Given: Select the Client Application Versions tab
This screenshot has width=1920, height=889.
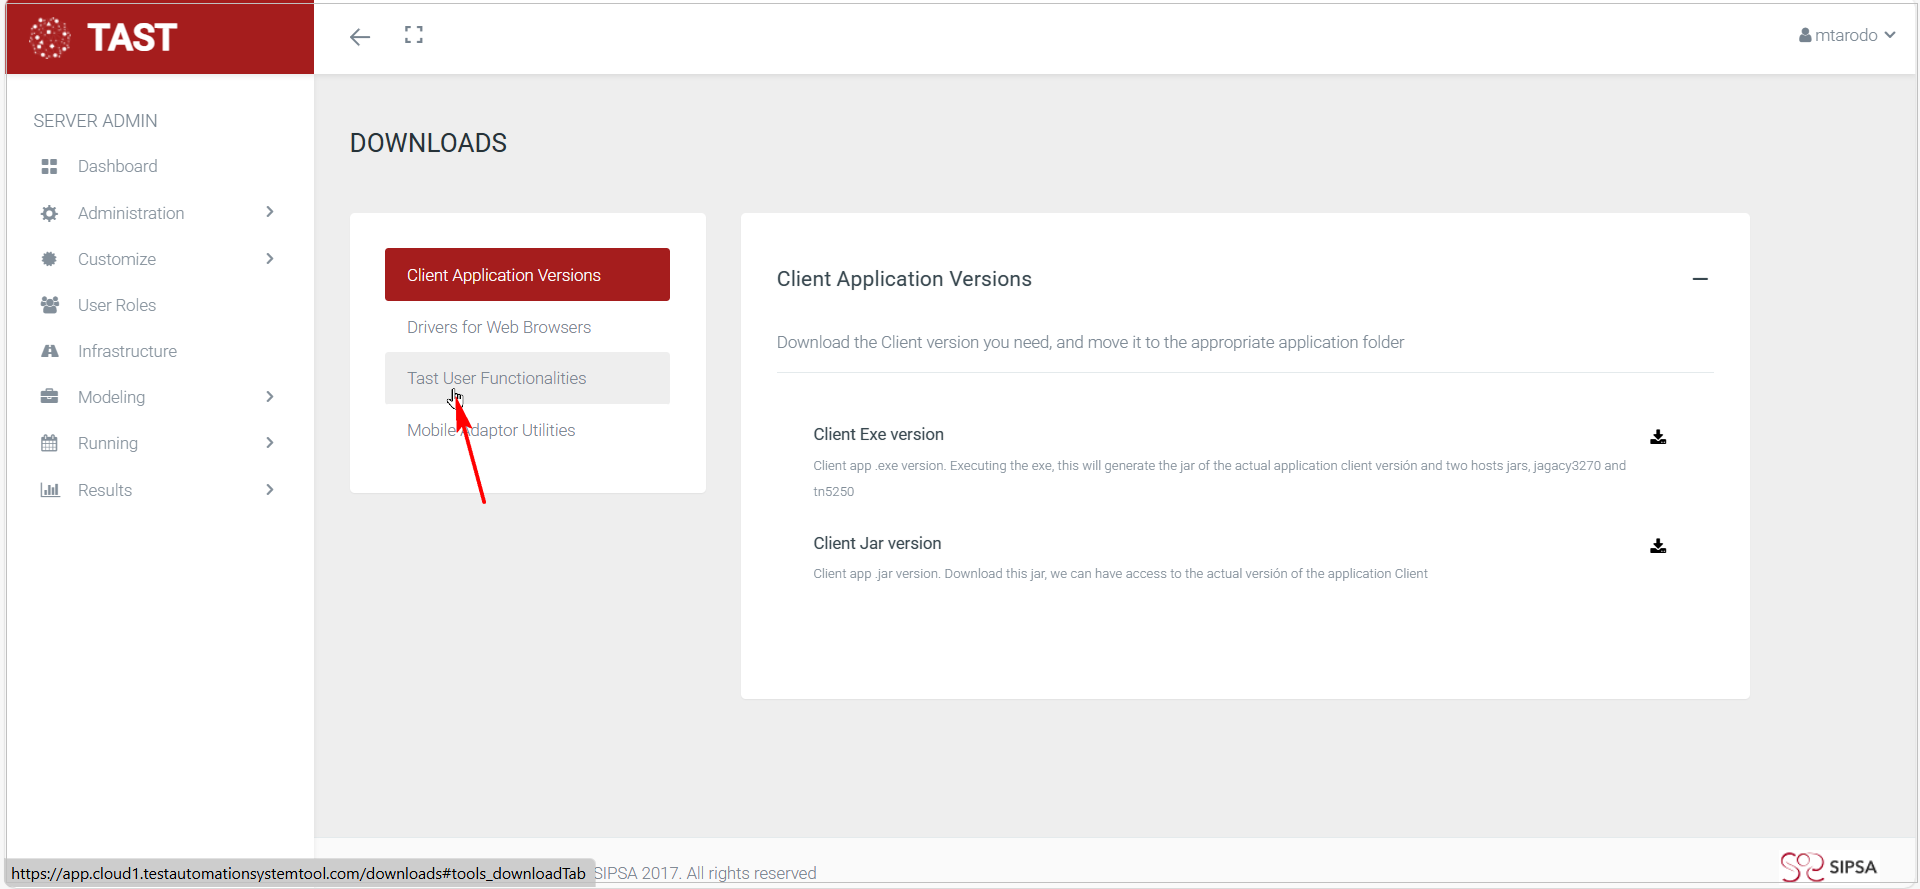Looking at the screenshot, I should click(x=527, y=275).
